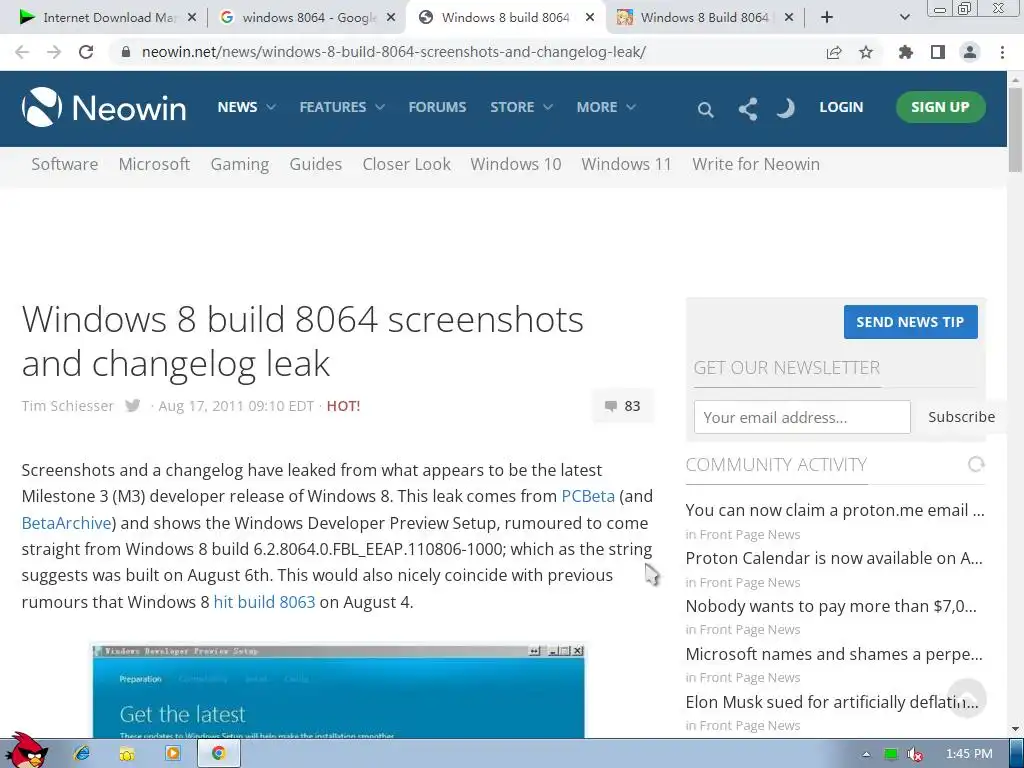The width and height of the screenshot is (1024, 768).
Task: Open the Windows 11 category
Action: pos(626,164)
